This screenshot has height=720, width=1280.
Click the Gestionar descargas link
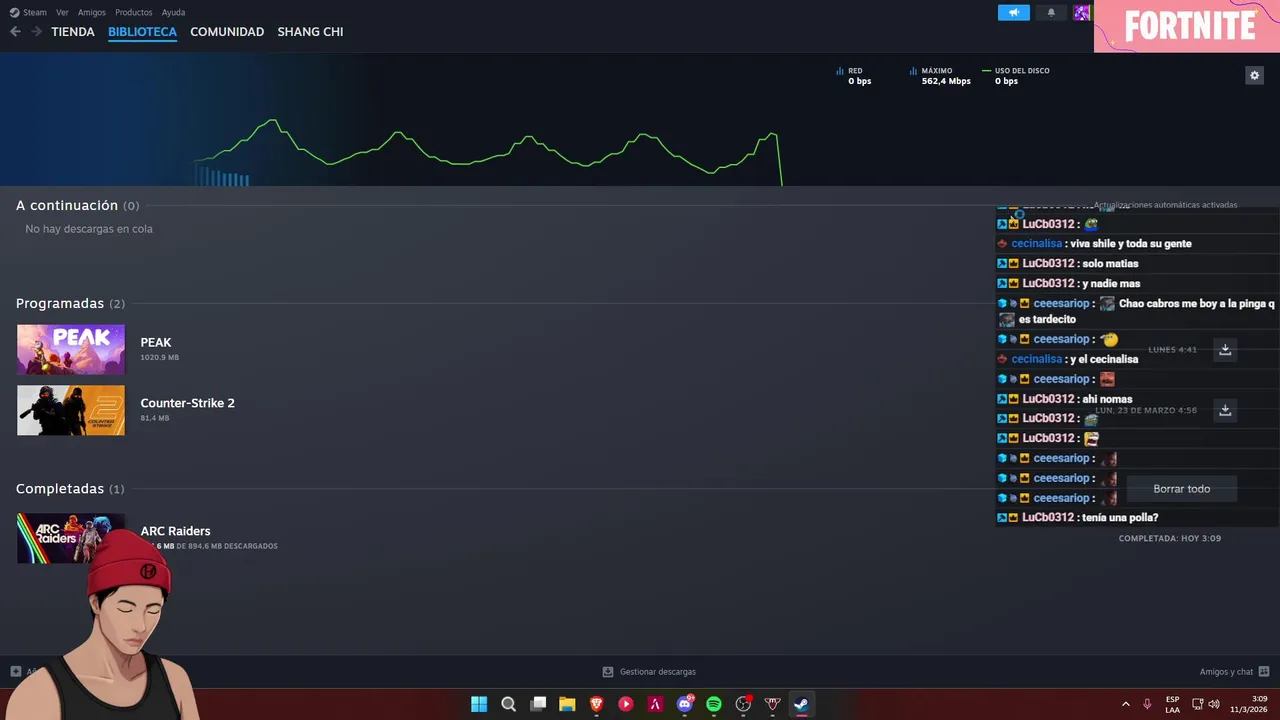pyautogui.click(x=658, y=672)
